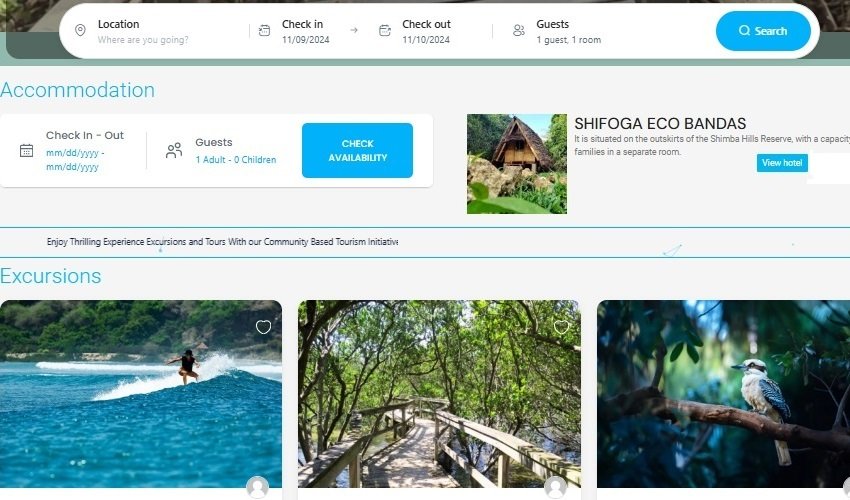The width and height of the screenshot is (850, 500).
Task: Expand the 1 Adult - 0 Children guest selector
Action: click(236, 160)
